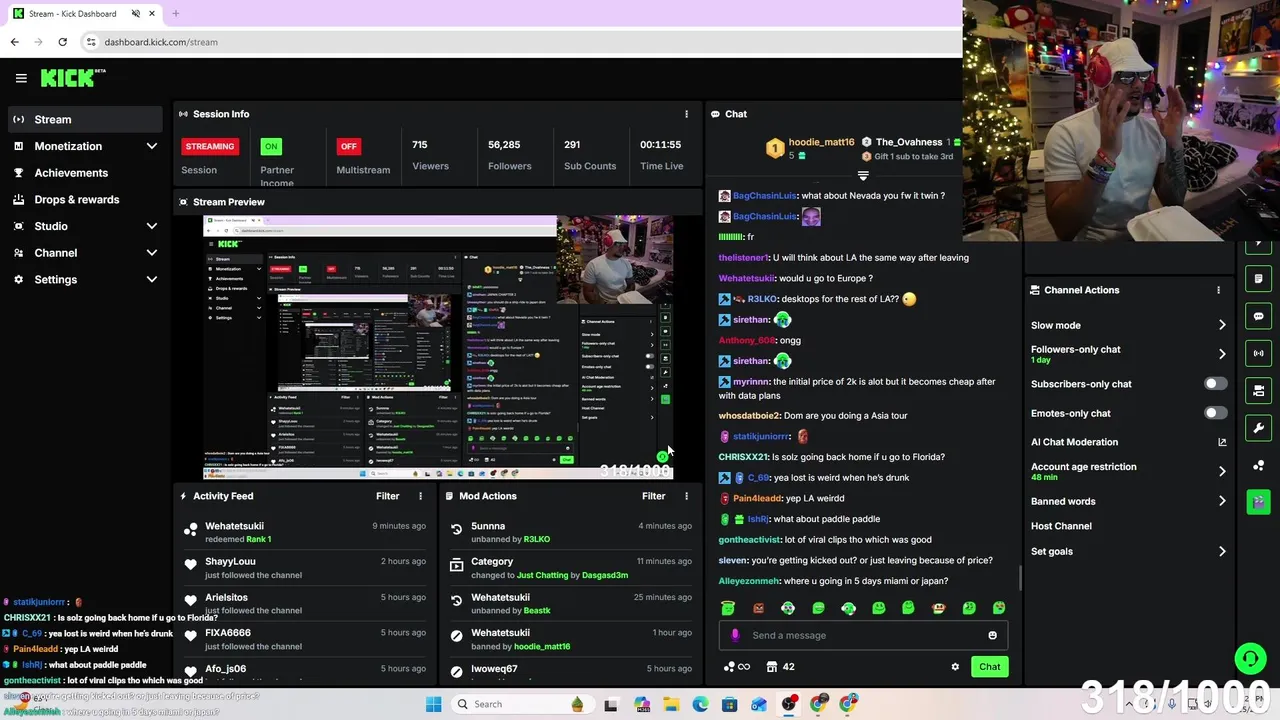Toggle Emotes-only chat switch
This screenshot has width=1280, height=720.
click(x=1215, y=413)
